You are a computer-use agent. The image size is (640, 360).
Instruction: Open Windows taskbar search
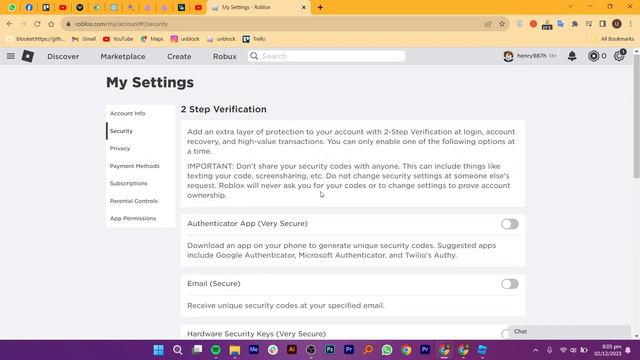coord(178,350)
